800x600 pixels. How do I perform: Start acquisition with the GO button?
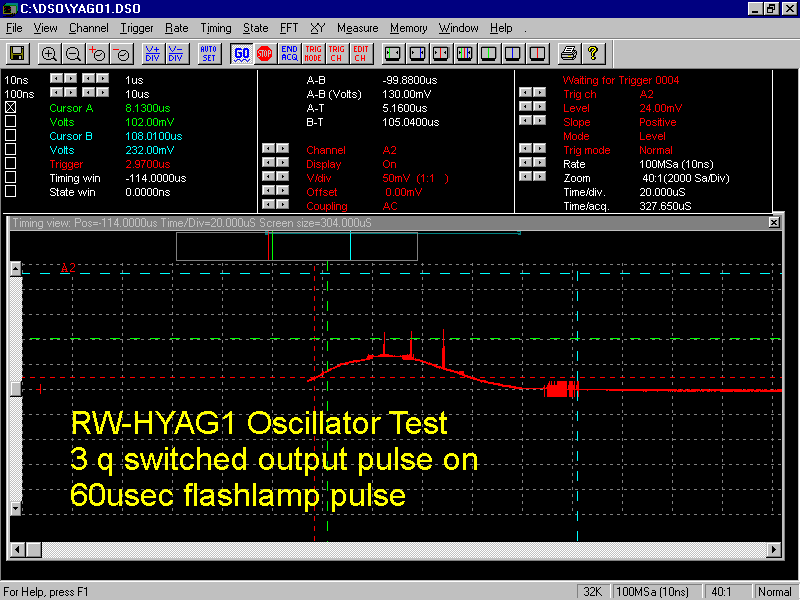pyautogui.click(x=241, y=53)
